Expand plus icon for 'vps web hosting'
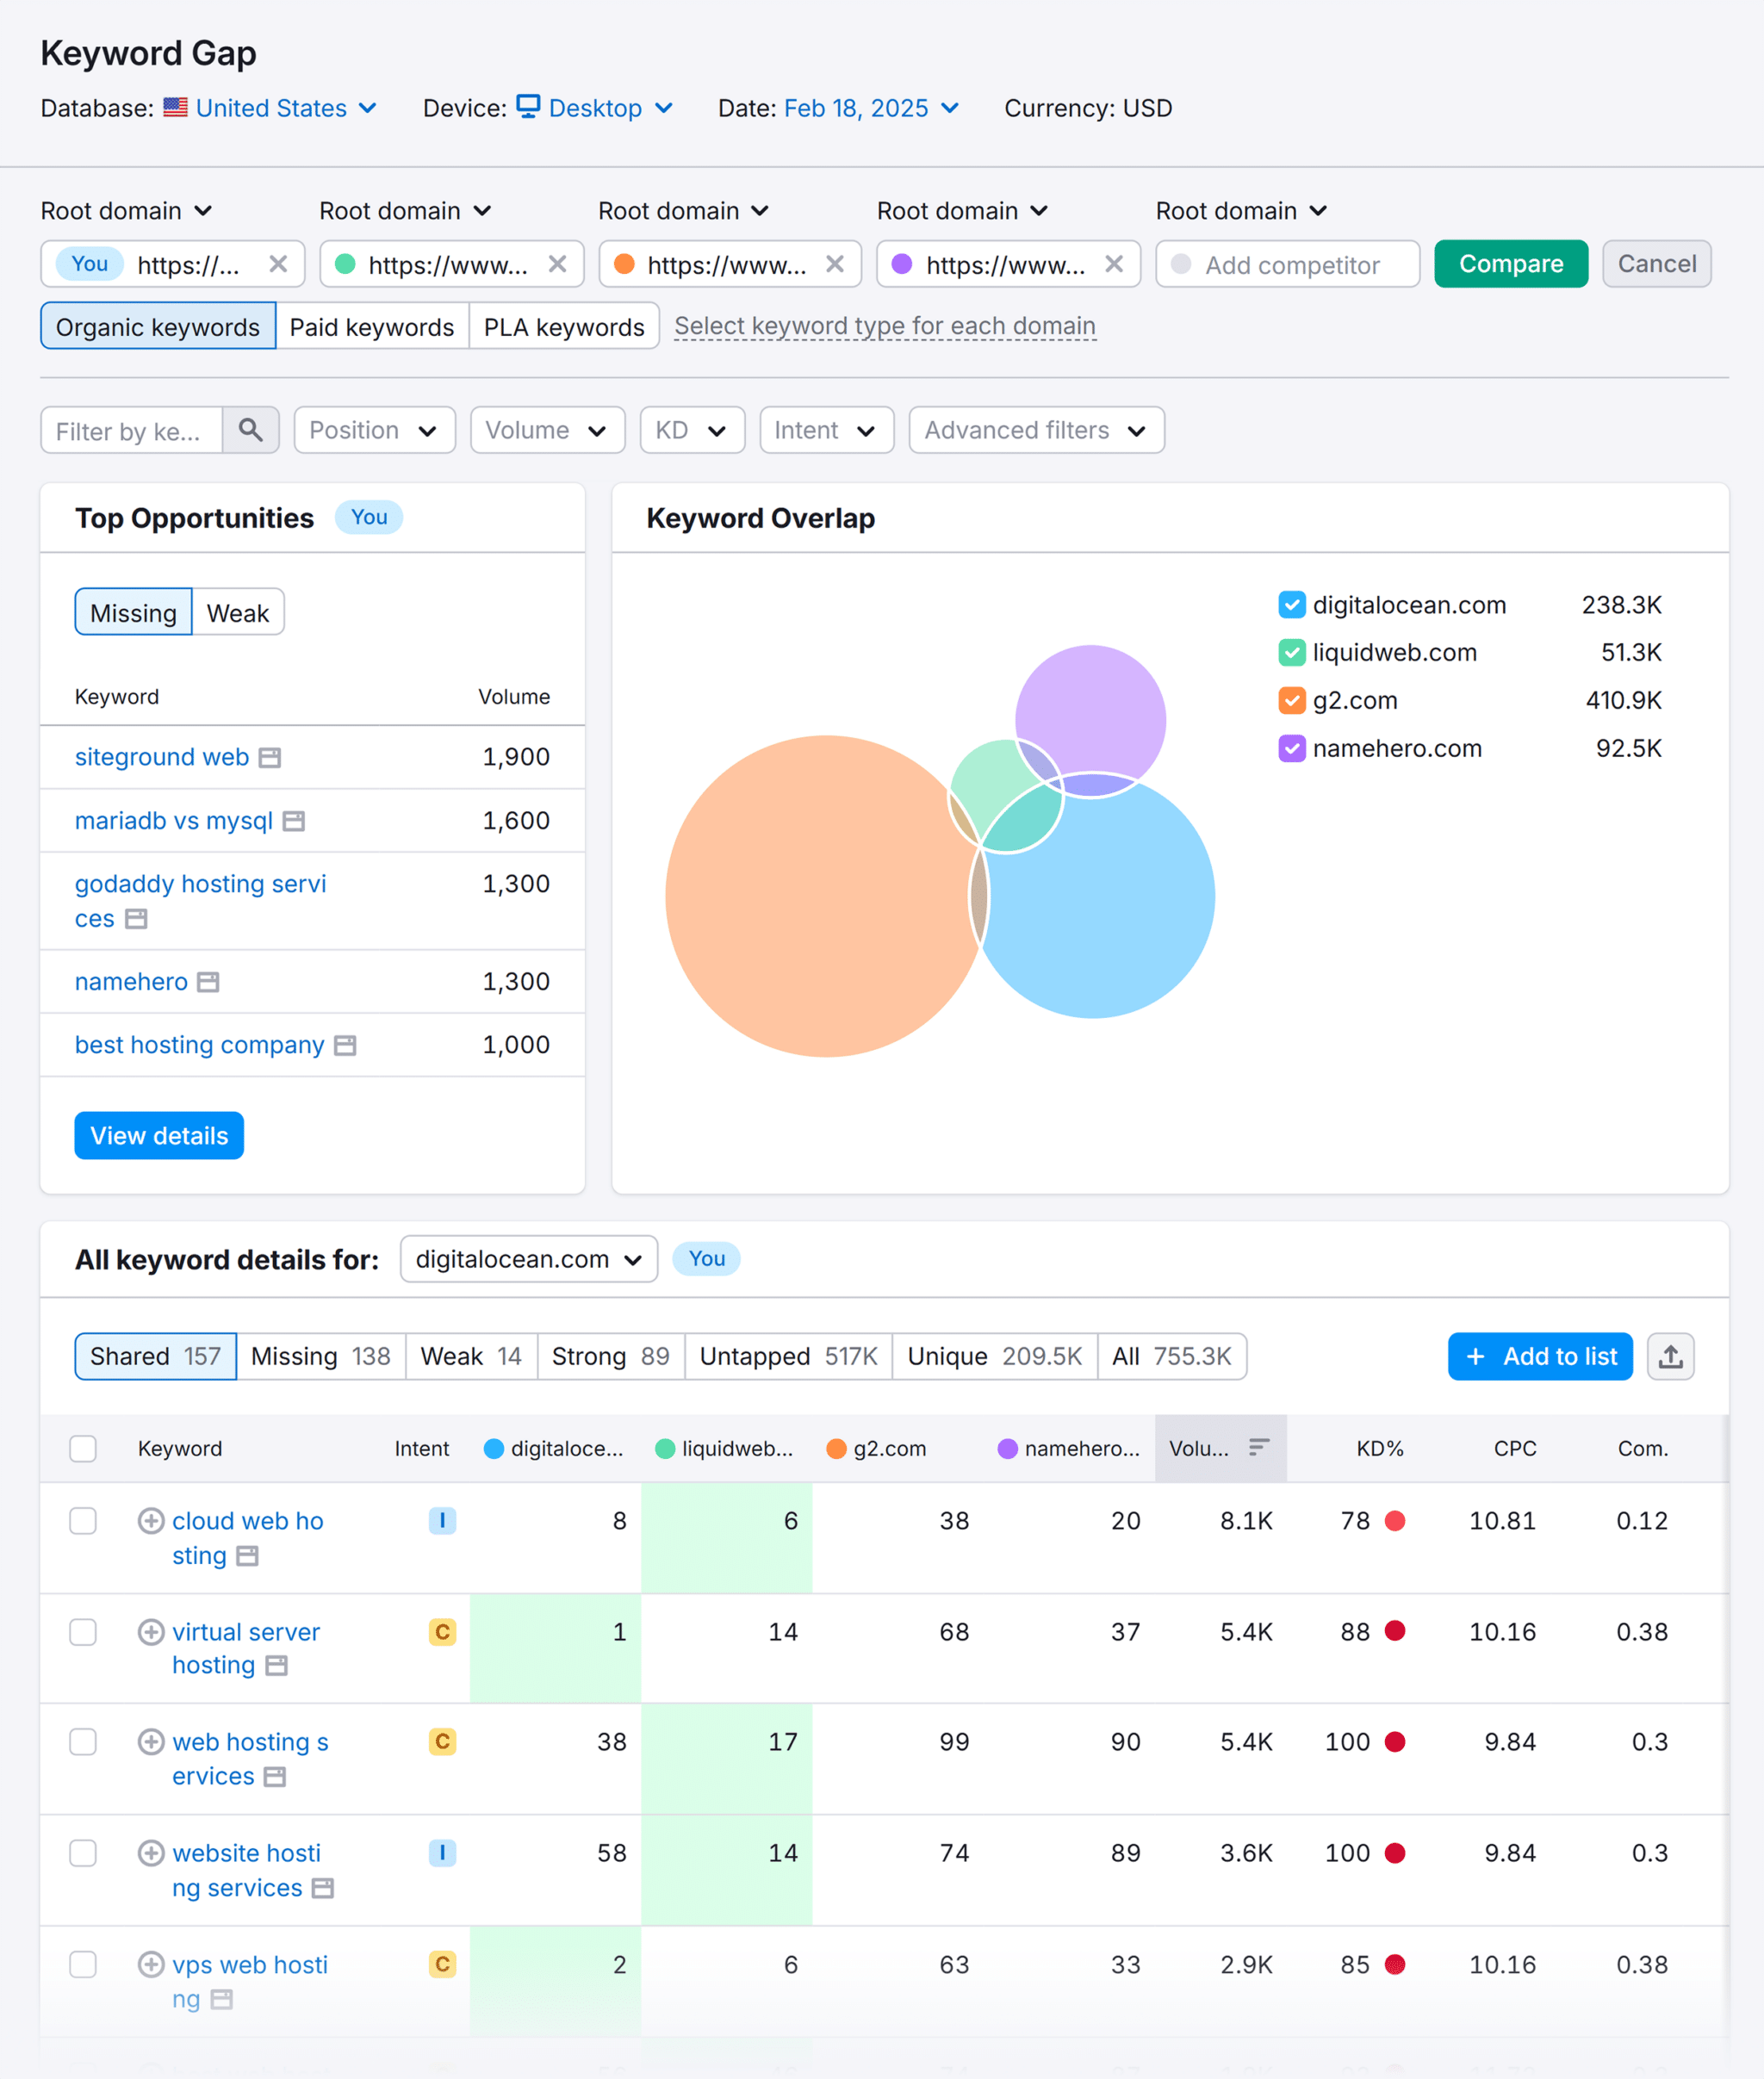 151,1964
